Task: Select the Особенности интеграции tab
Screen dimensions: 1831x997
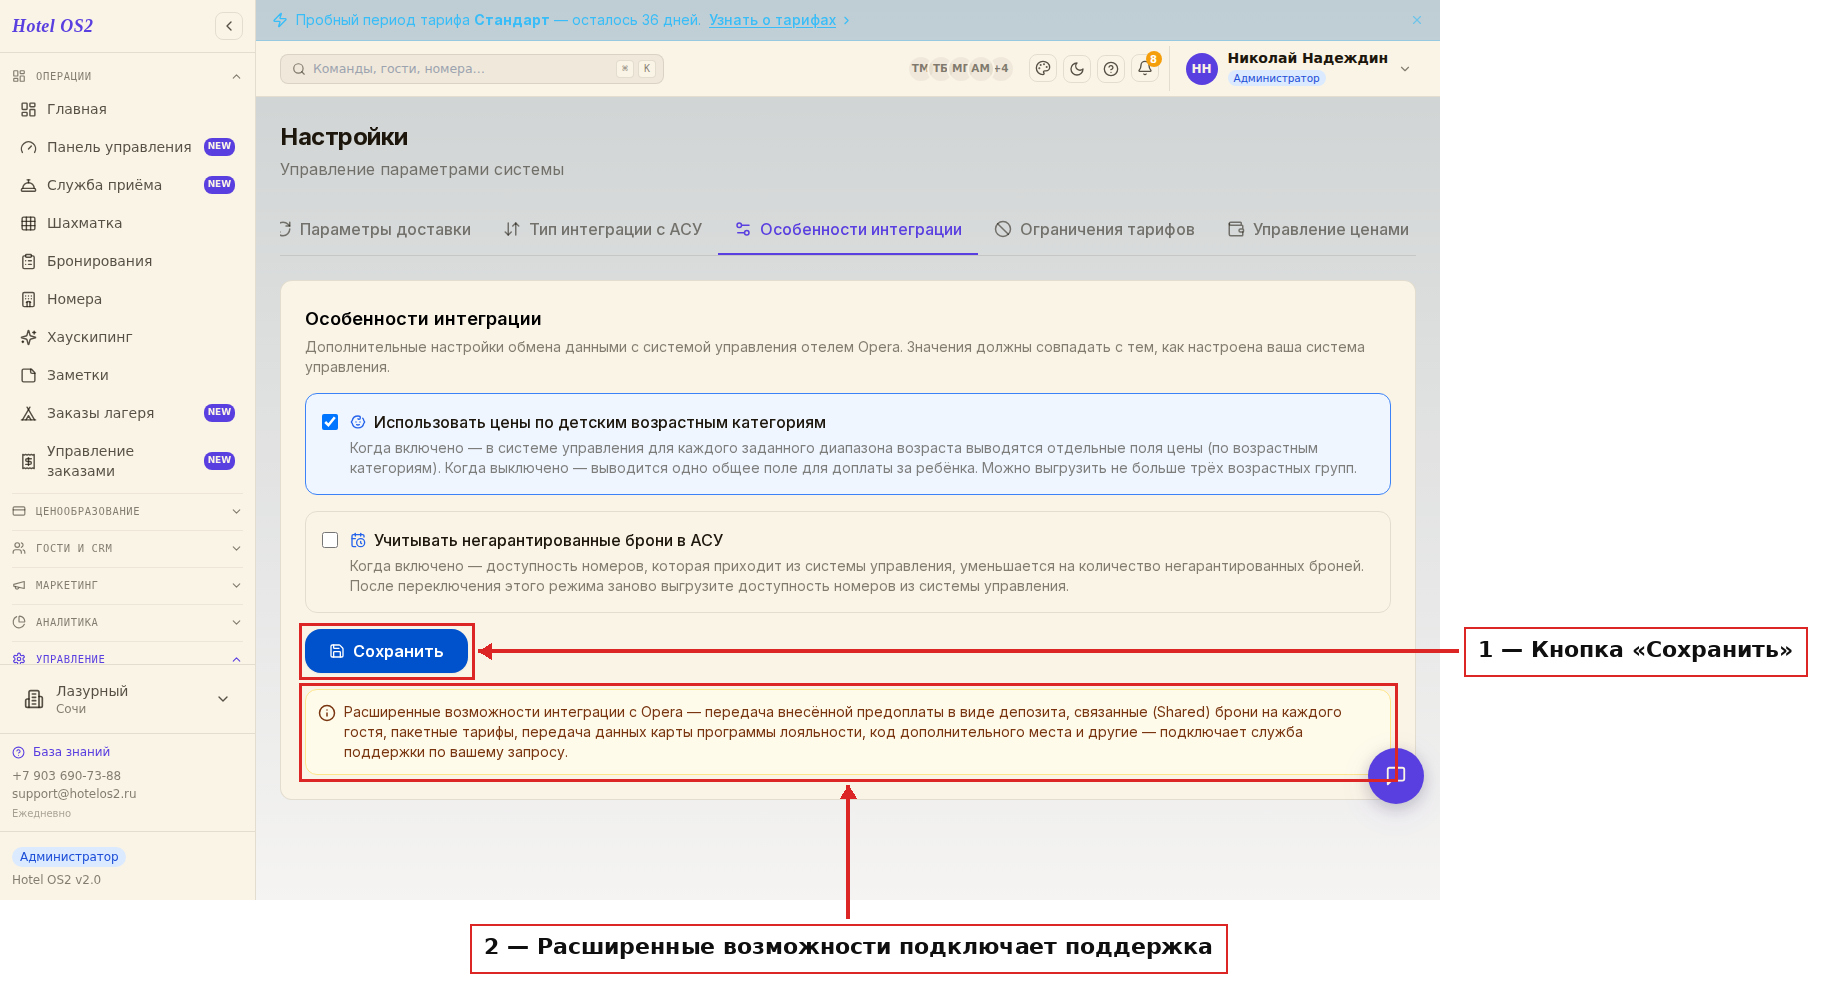Action: tap(848, 229)
